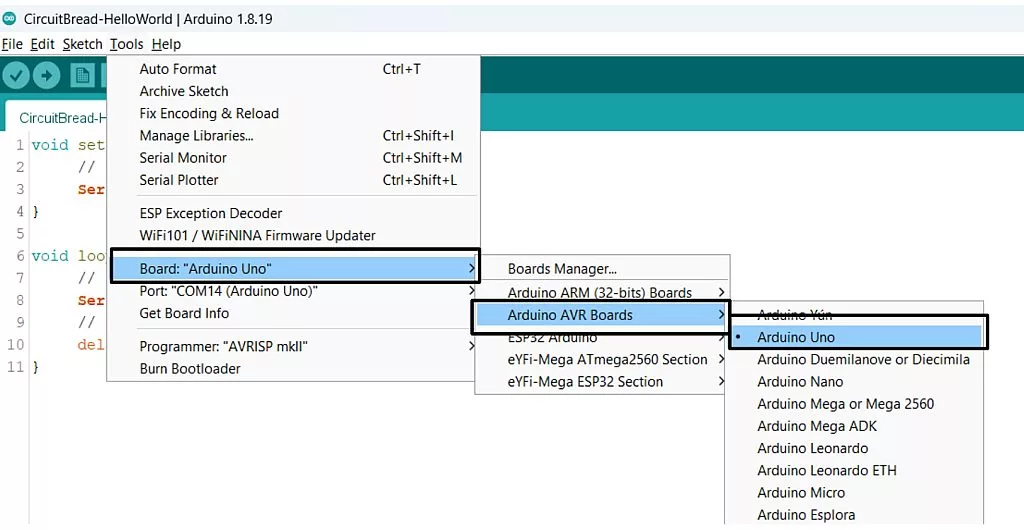Viewport: 1024px width, 530px height.
Task: Click the Upload arrow toolbar icon
Action: click(46, 76)
